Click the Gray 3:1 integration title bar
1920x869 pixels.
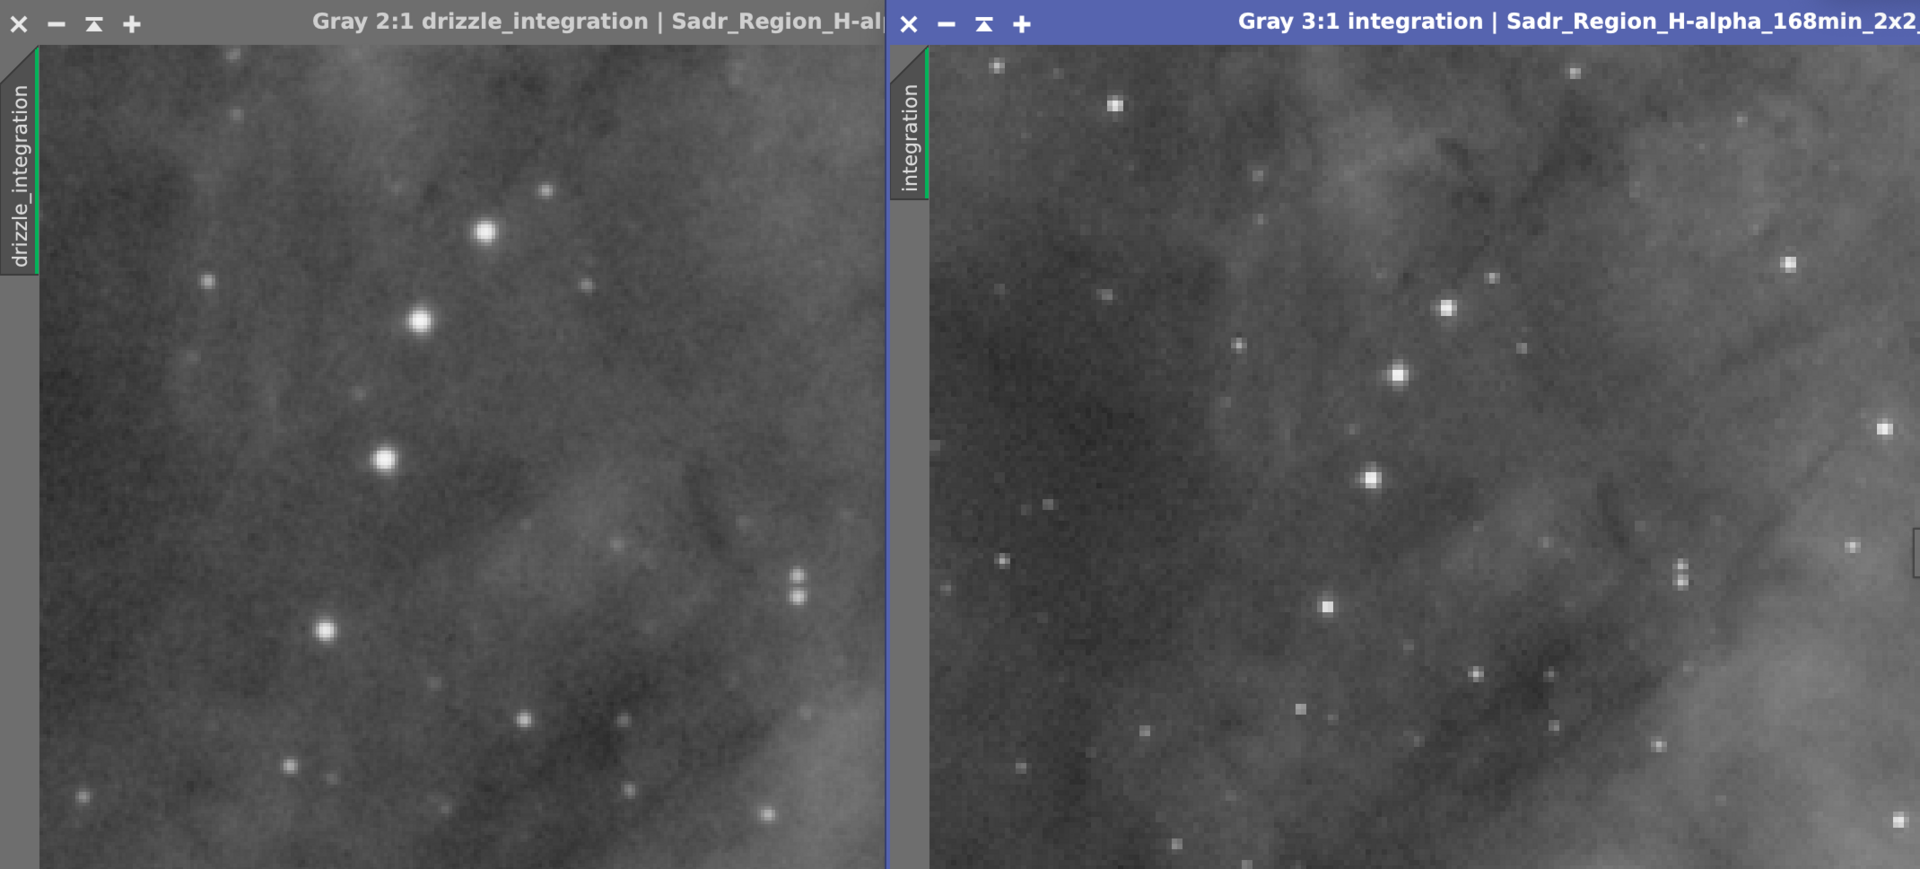pos(1578,22)
